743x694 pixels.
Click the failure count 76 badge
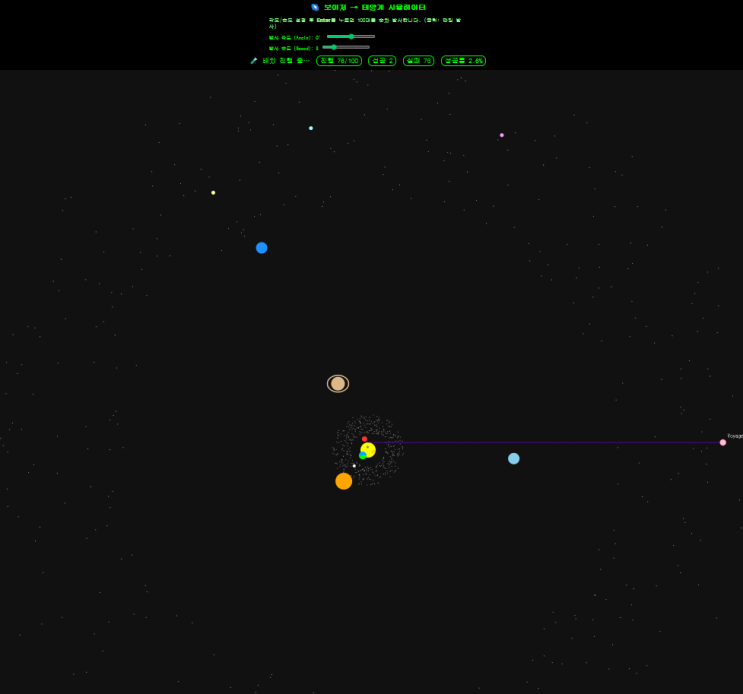tap(418, 61)
